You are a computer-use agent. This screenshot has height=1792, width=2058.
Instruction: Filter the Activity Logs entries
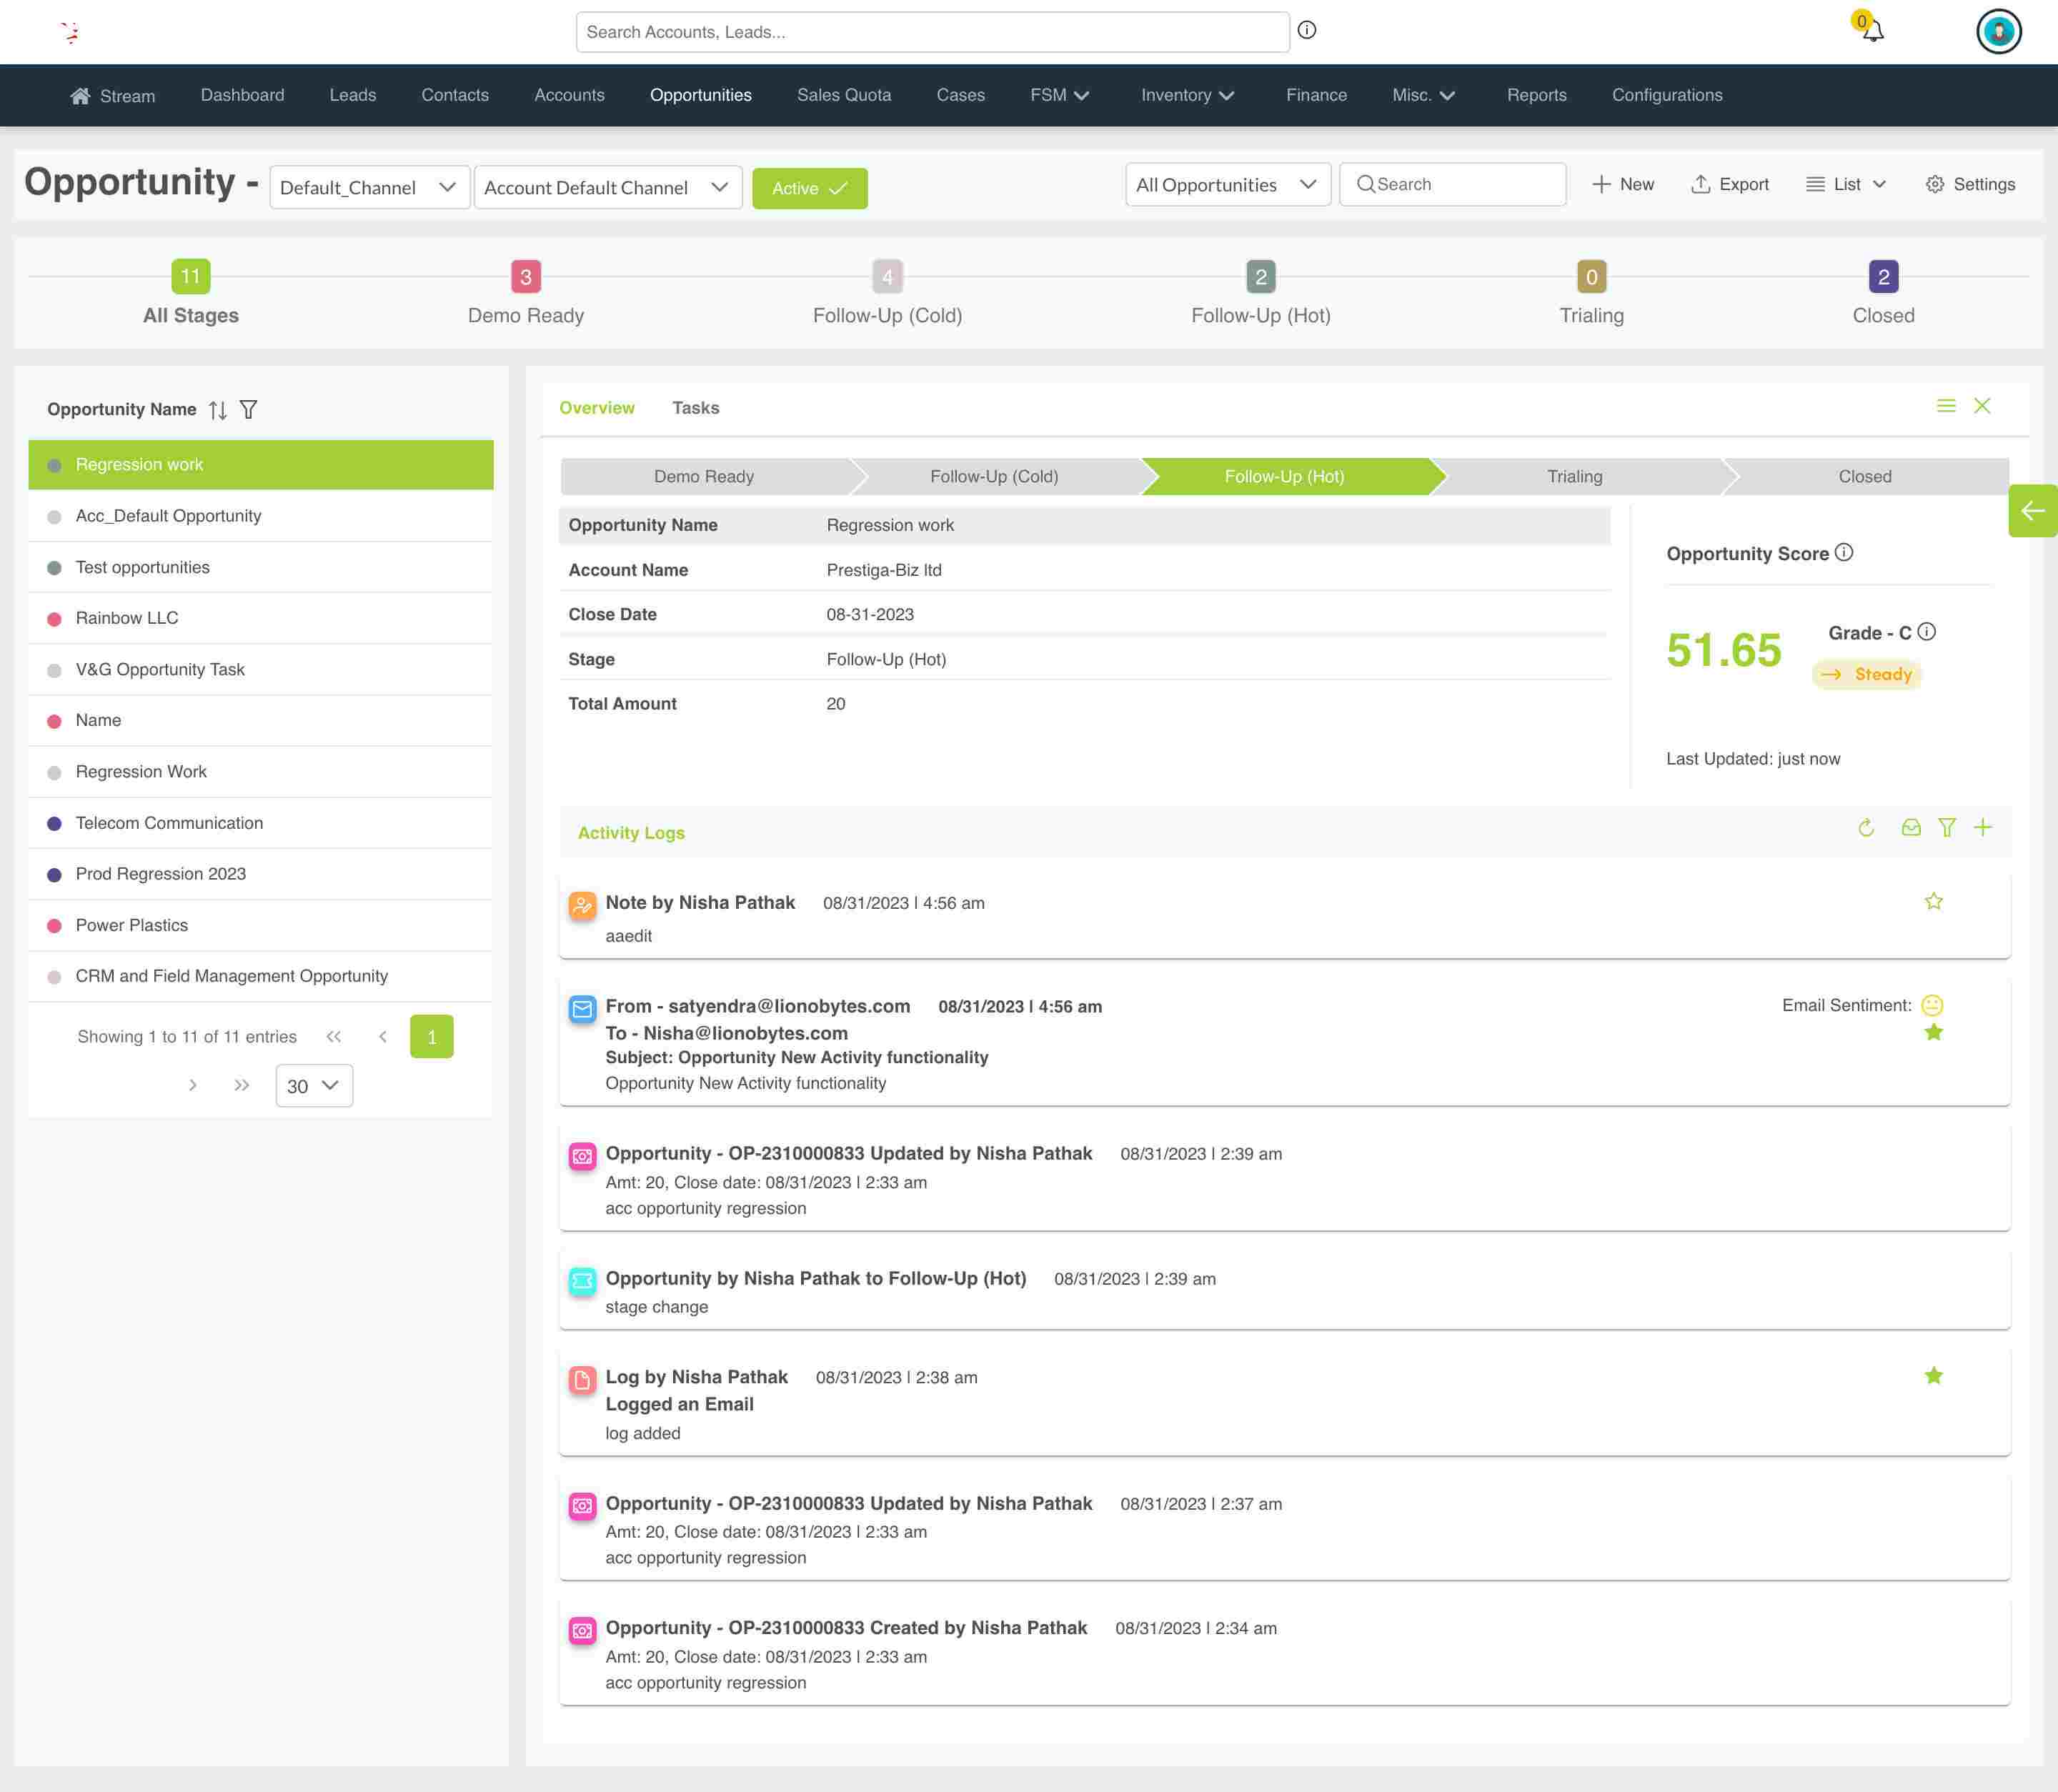(1948, 828)
